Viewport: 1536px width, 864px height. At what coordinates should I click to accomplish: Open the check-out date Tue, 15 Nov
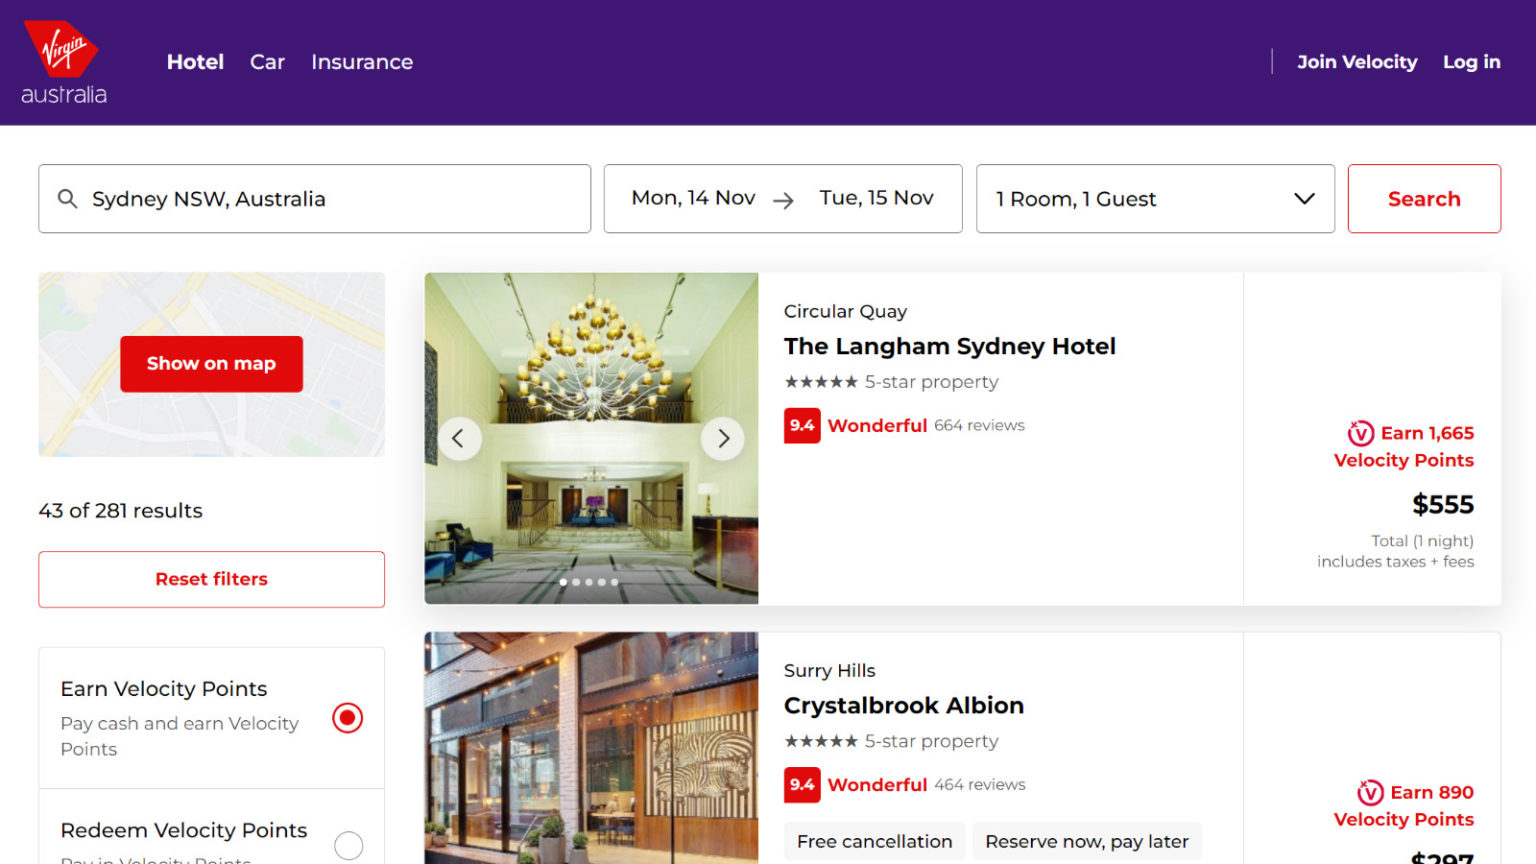pos(876,197)
